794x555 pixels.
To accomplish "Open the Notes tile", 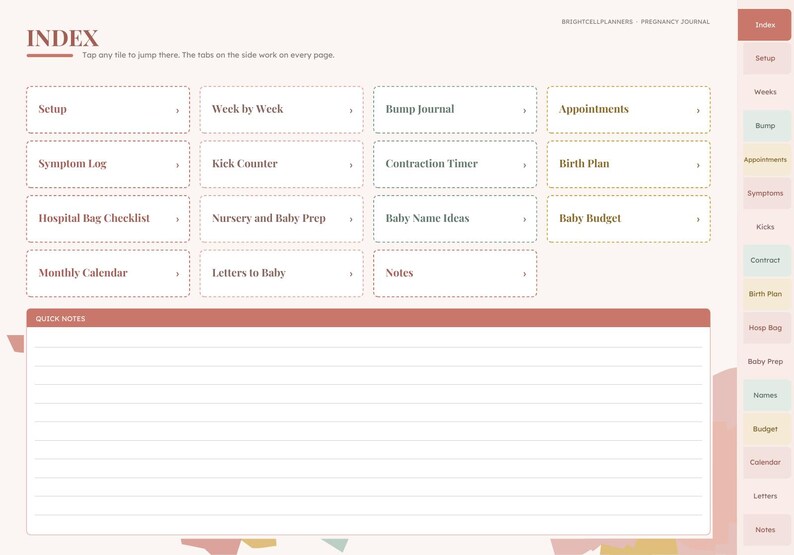I will tap(455, 273).
